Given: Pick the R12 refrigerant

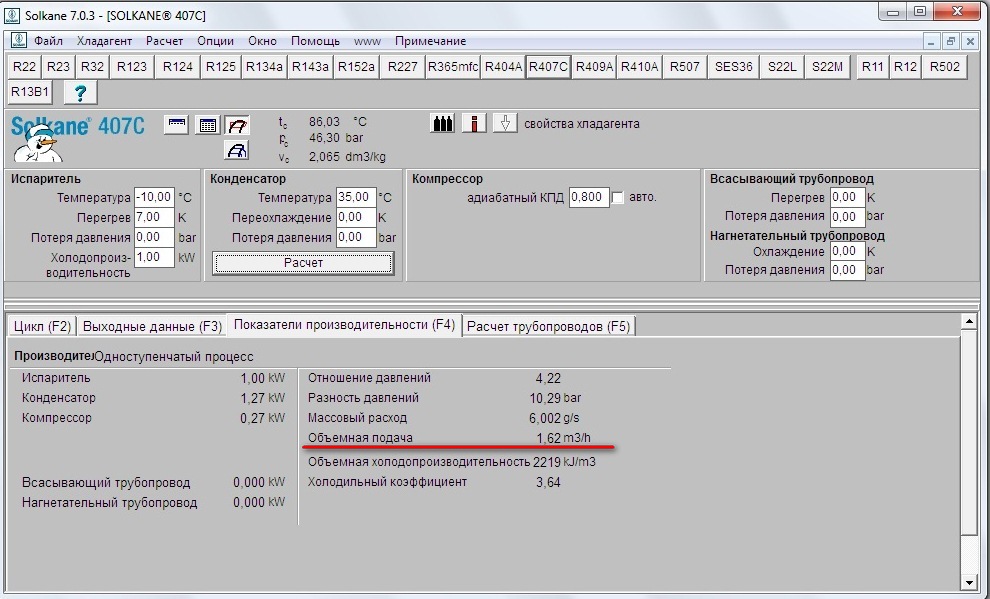Looking at the screenshot, I should (x=905, y=67).
